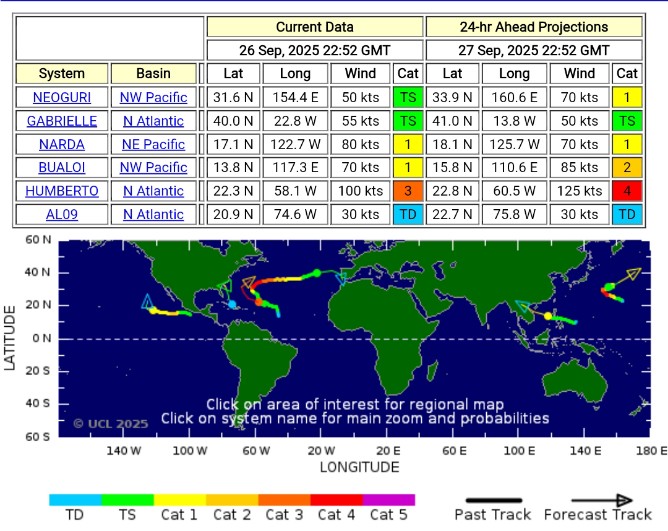Screen dimensions: 668x531
Task: Click BUALOI's yellow position dot on map
Action: coord(548,316)
